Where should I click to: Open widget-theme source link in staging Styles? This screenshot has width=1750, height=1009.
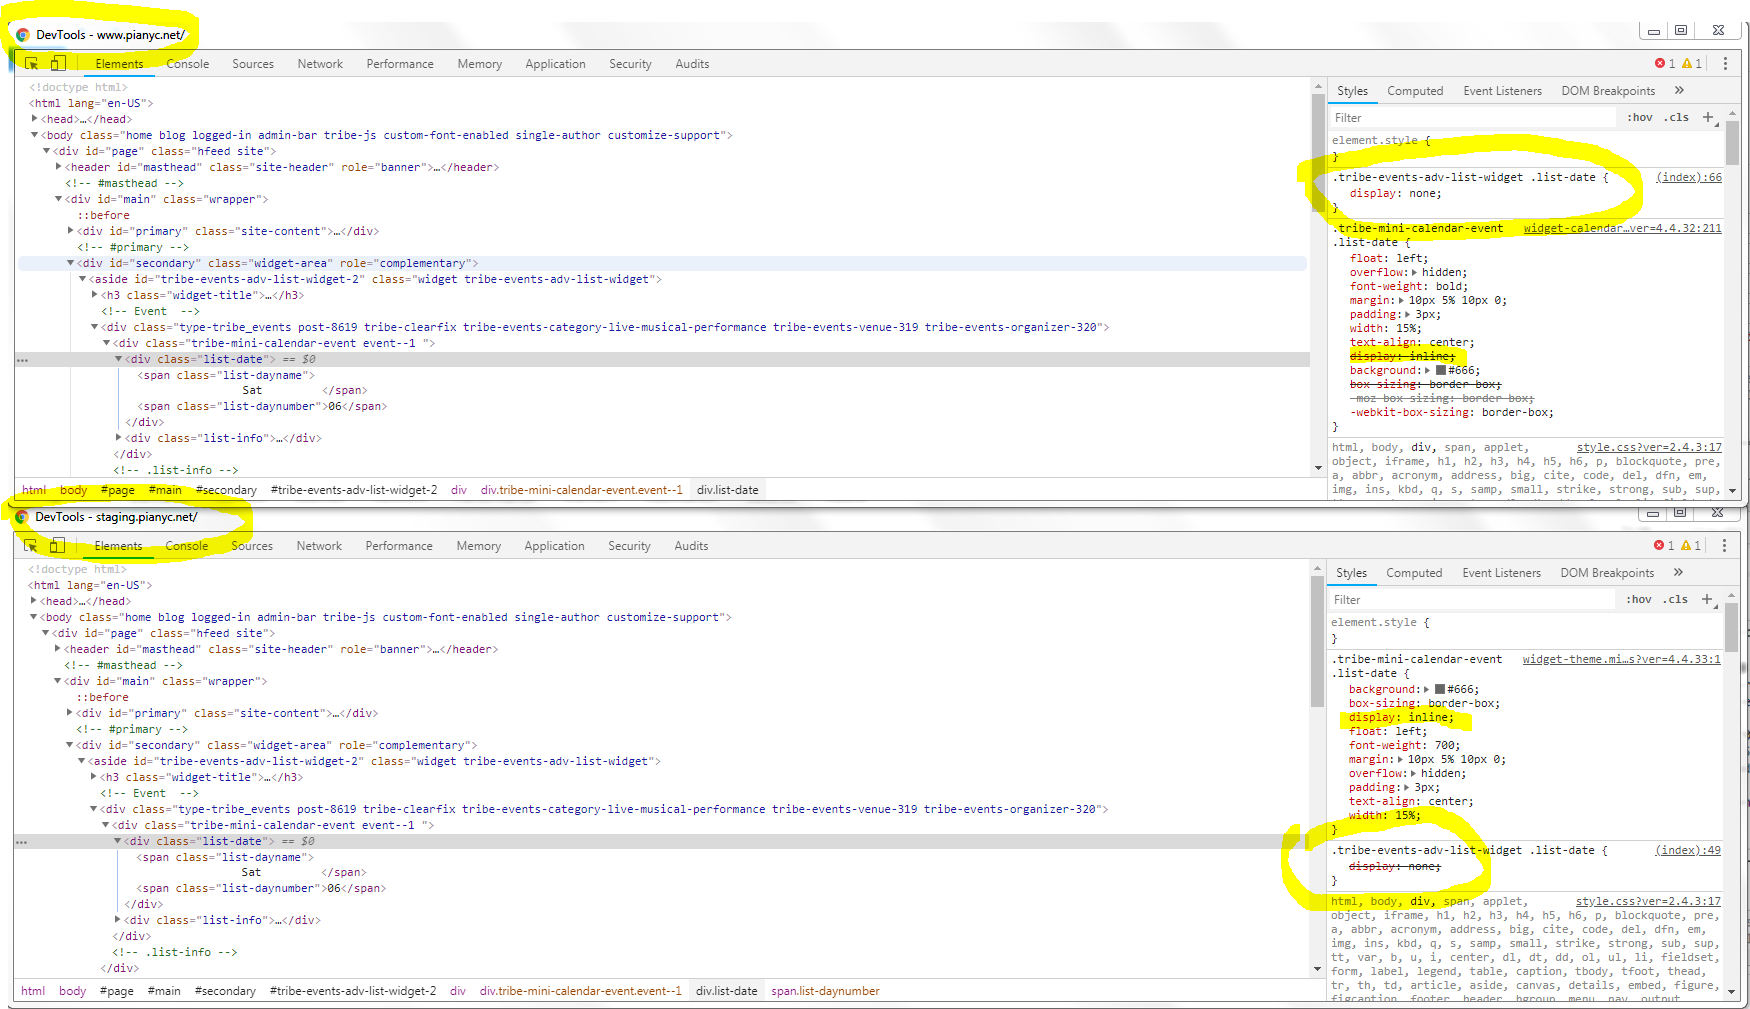point(1621,659)
